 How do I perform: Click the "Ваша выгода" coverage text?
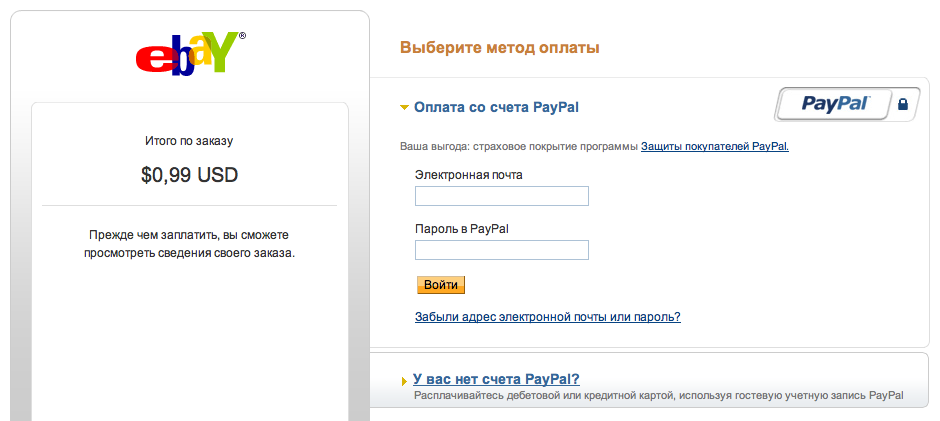(518, 146)
